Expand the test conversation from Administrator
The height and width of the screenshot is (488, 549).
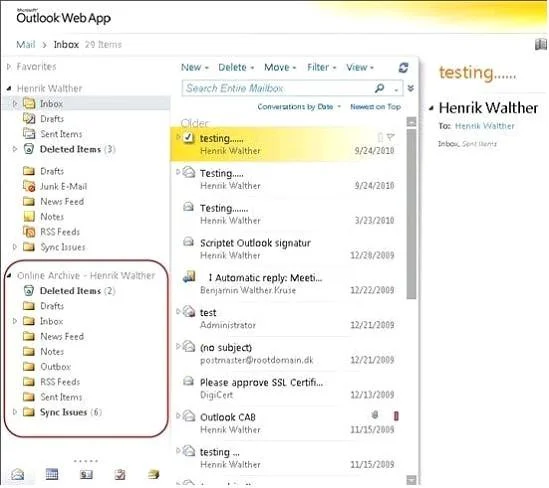click(x=178, y=311)
